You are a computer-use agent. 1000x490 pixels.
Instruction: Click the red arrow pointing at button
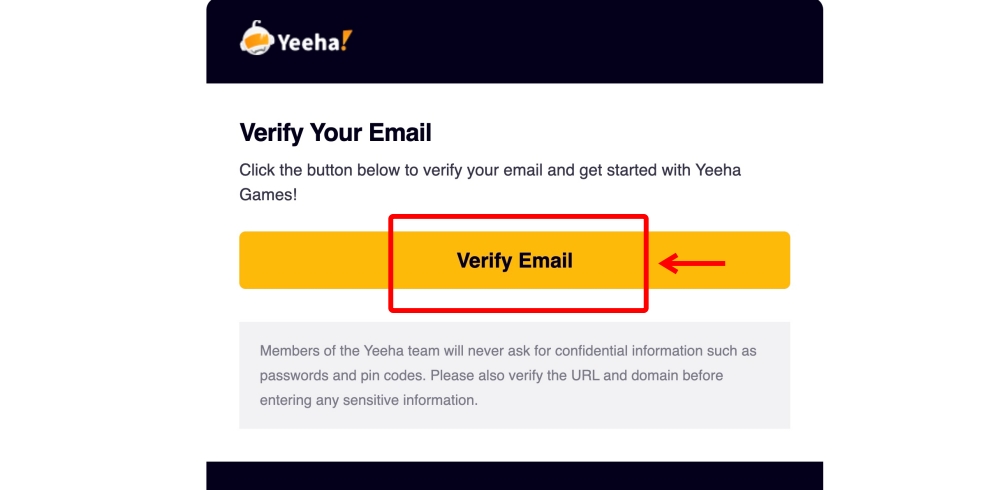tap(692, 263)
